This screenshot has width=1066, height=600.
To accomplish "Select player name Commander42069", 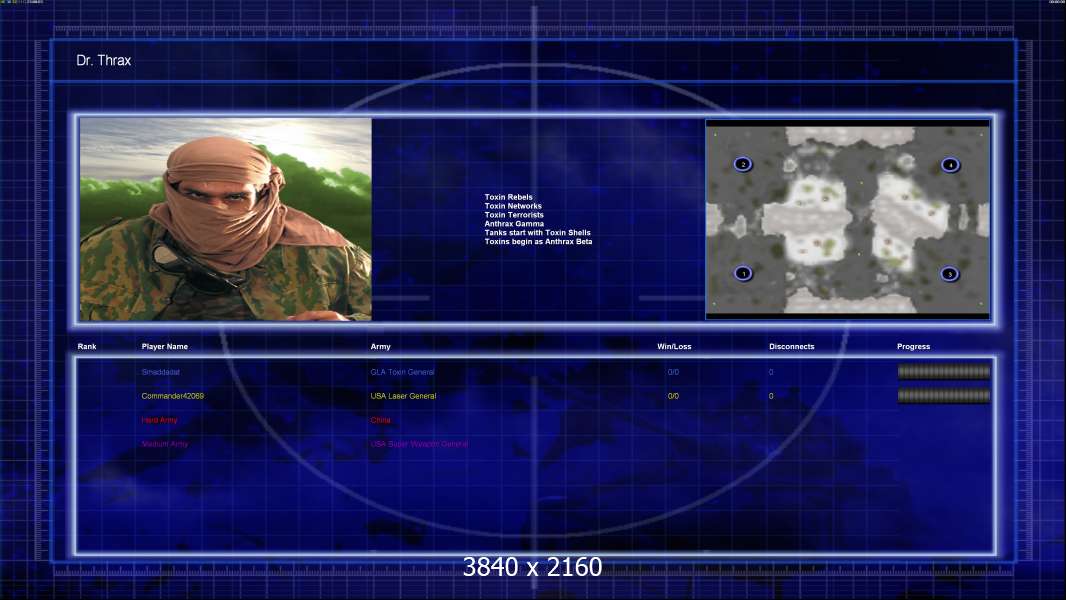I will 173,396.
